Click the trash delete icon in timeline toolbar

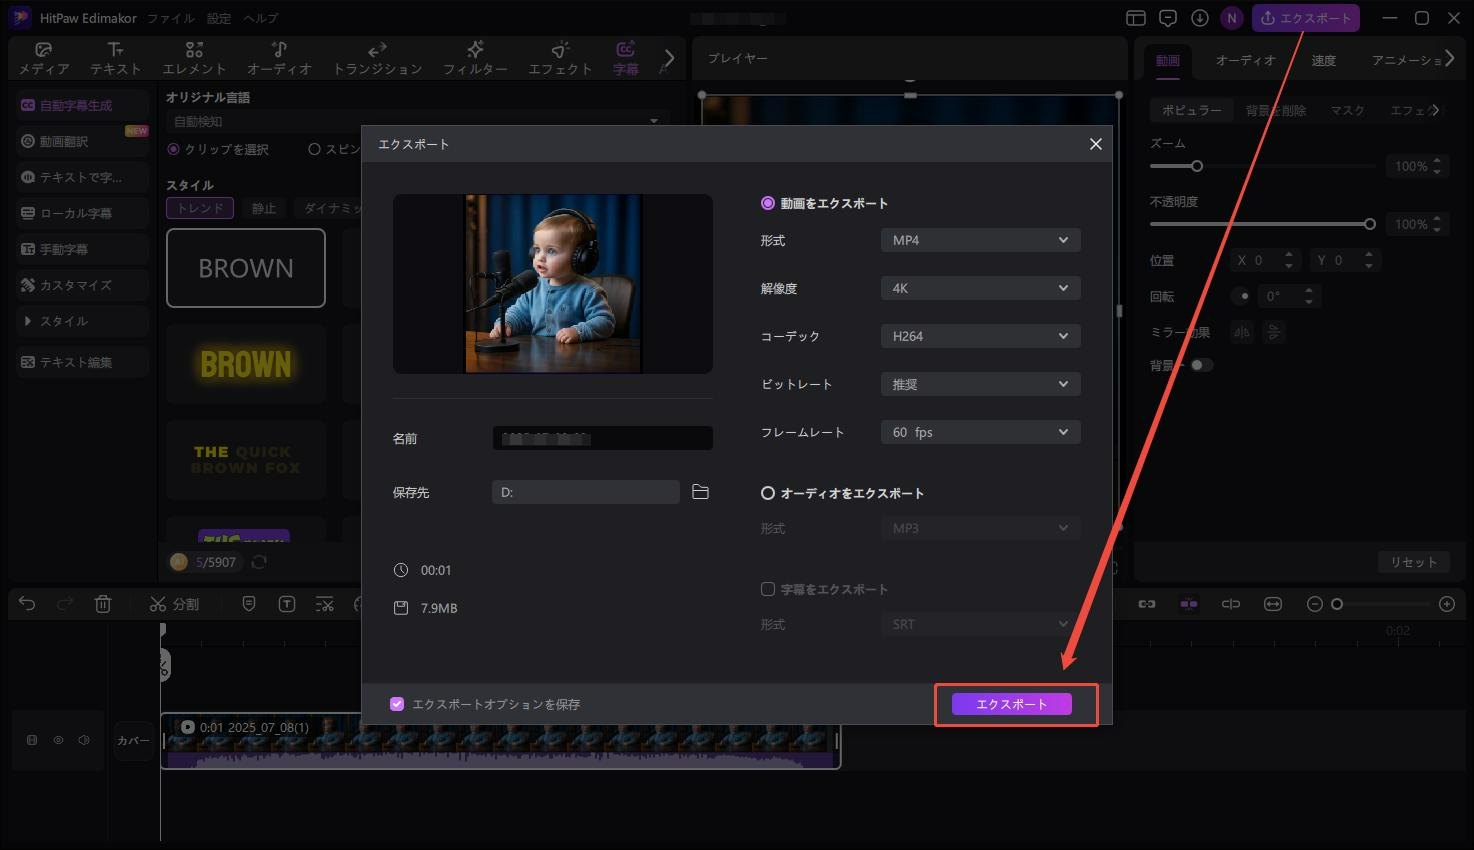[x=103, y=604]
